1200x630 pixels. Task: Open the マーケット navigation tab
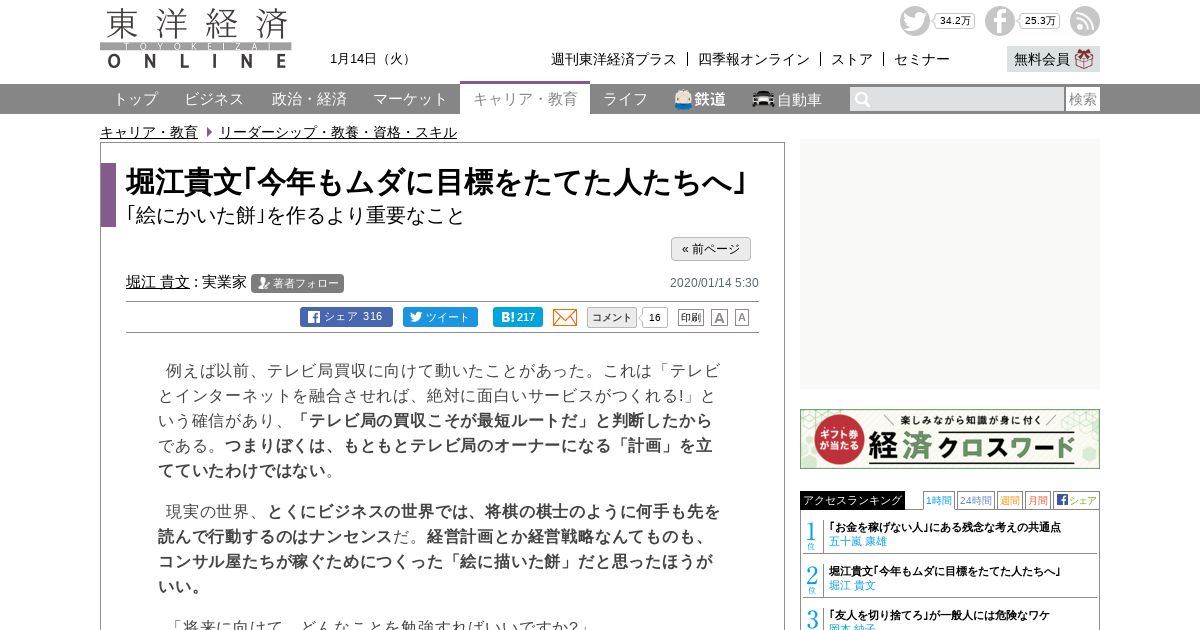(410, 99)
